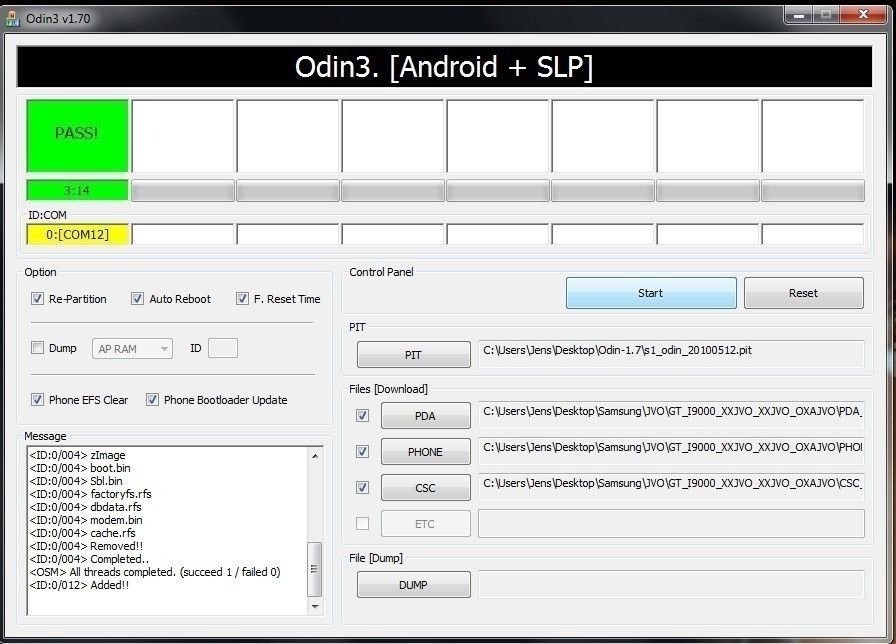Click the Message log scroll down arrow
This screenshot has height=644, width=896.
[x=315, y=606]
